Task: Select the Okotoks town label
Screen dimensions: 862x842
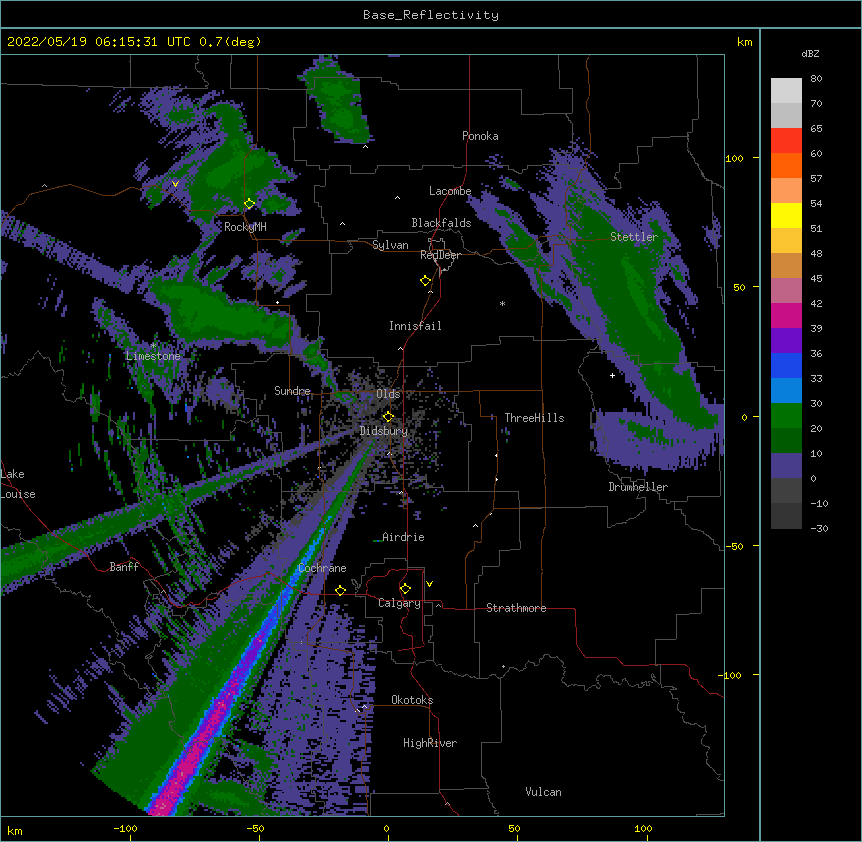Action: click(412, 700)
